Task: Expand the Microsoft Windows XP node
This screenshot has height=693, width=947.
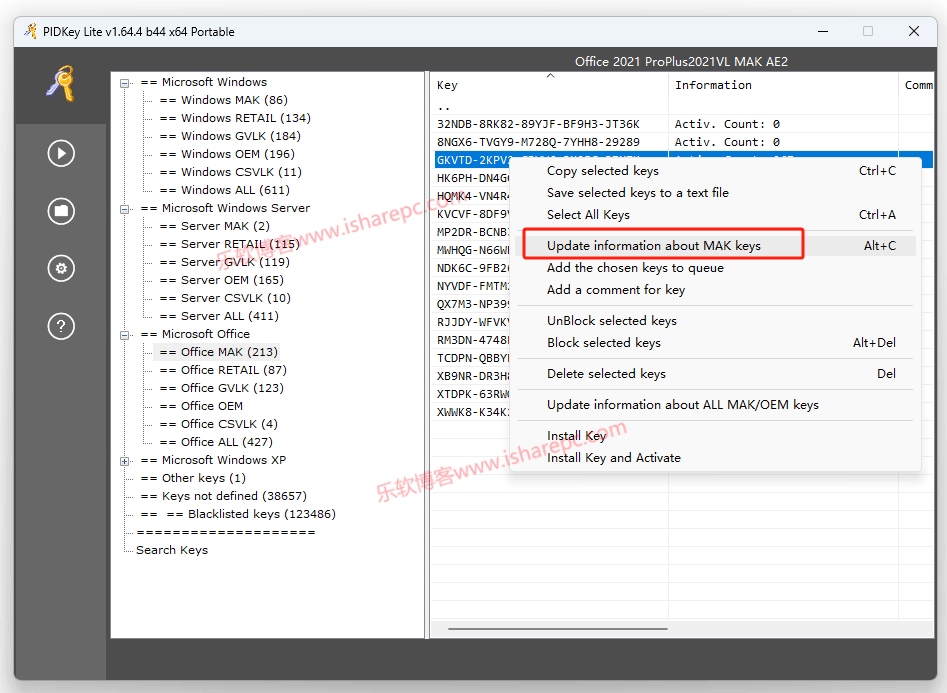Action: 124,461
